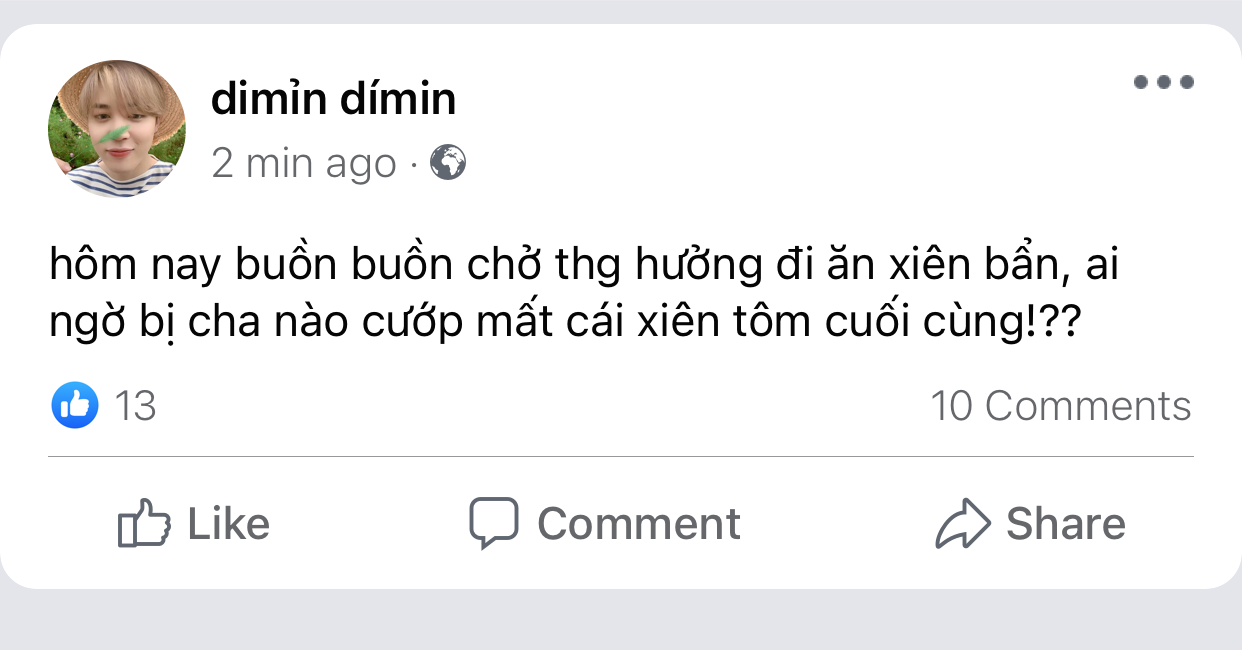Click the gray background below the post card

click(620, 622)
